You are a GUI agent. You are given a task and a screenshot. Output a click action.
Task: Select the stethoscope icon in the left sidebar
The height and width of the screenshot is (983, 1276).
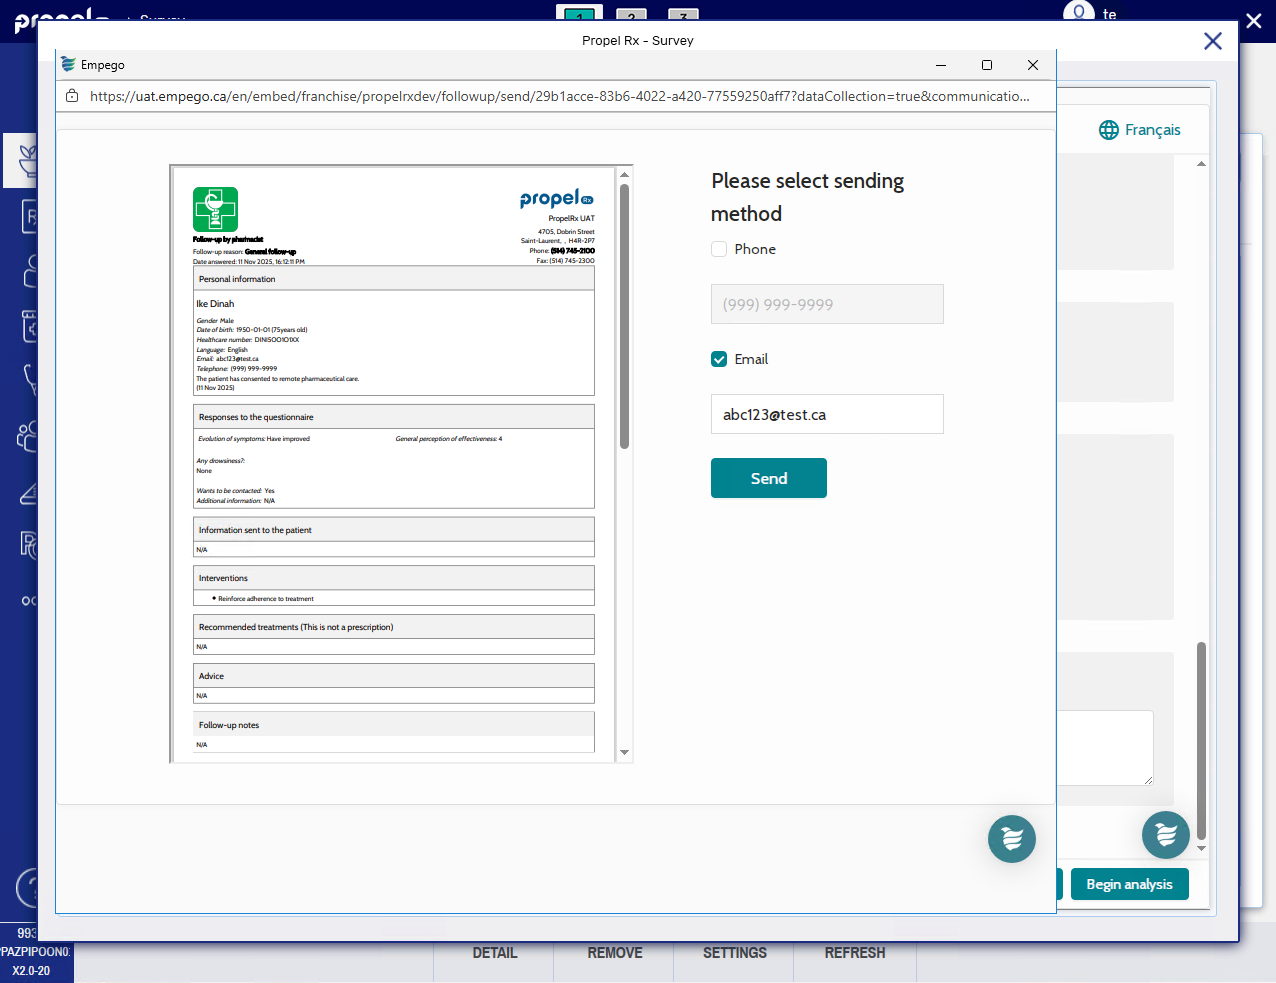pos(29,379)
